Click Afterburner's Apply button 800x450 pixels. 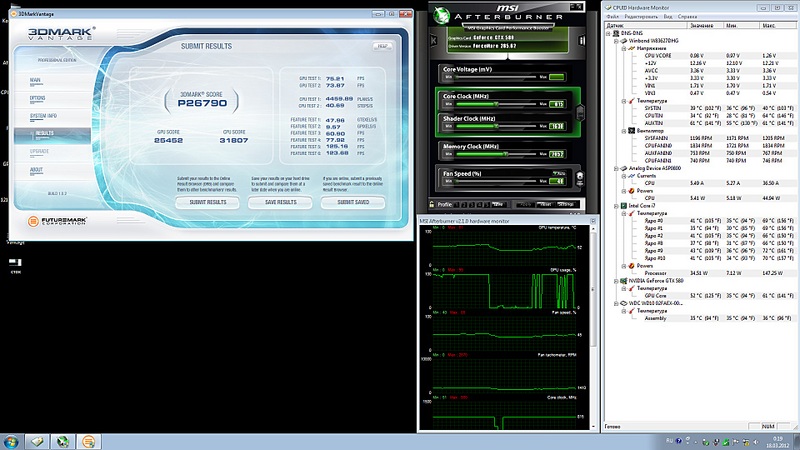point(525,205)
